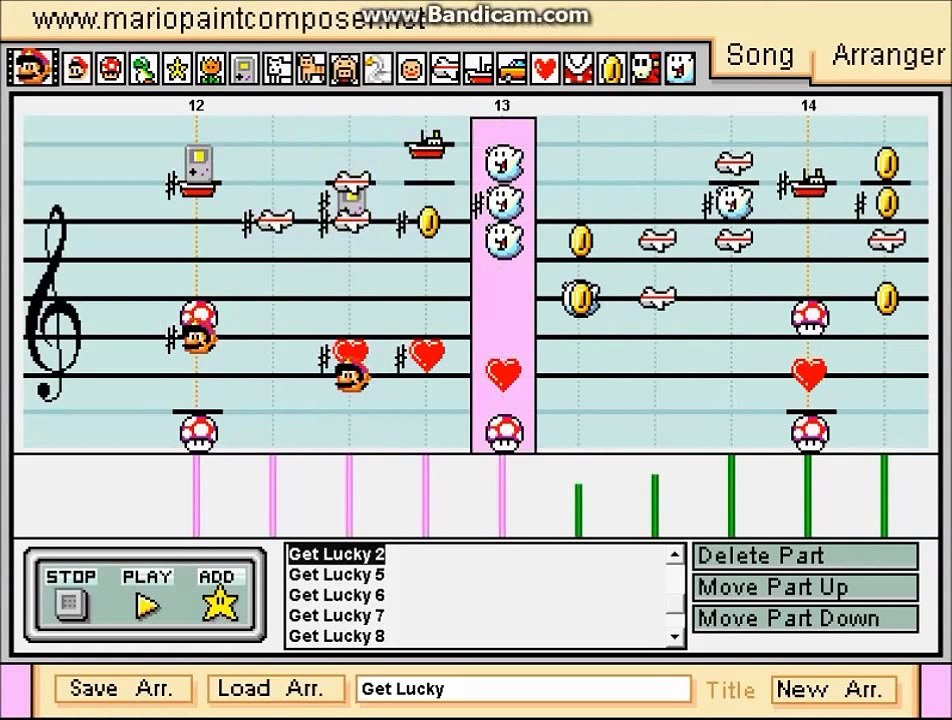The height and width of the screenshot is (720, 952).
Task: Click the Game Boy note at measure 12
Action: (x=198, y=163)
